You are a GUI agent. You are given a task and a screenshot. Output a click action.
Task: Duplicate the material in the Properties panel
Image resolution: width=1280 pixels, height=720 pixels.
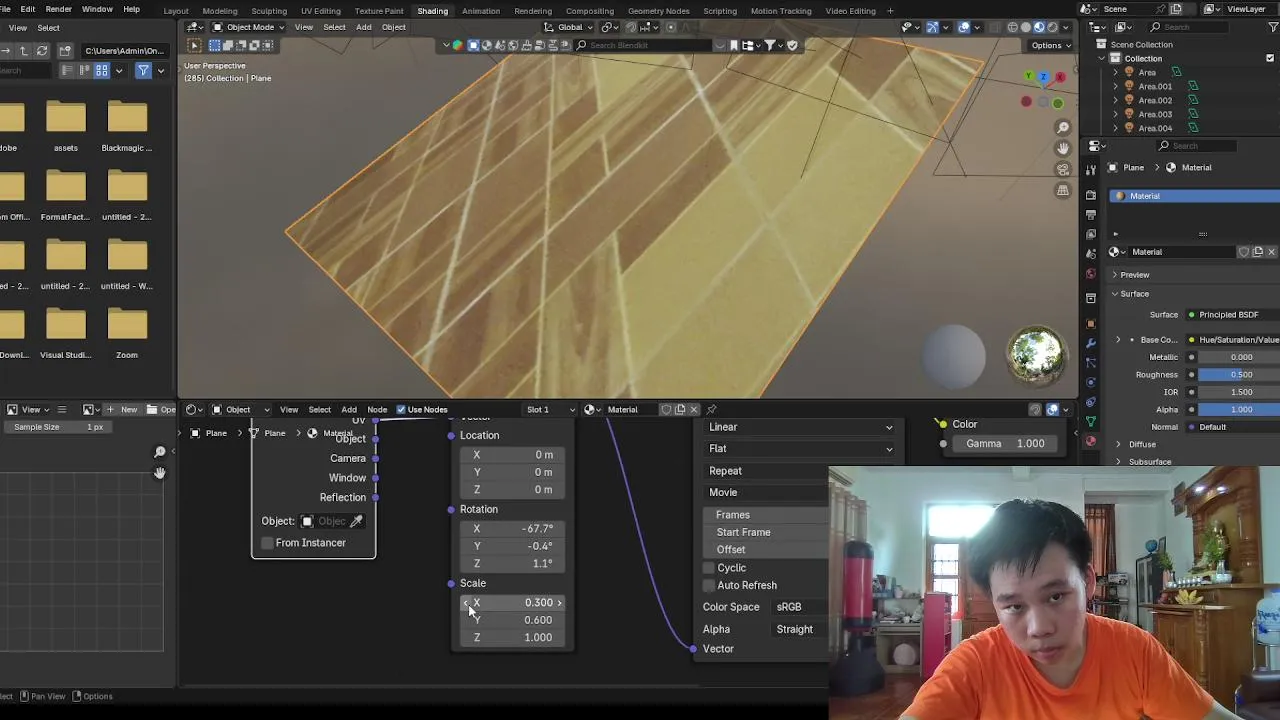click(1258, 252)
